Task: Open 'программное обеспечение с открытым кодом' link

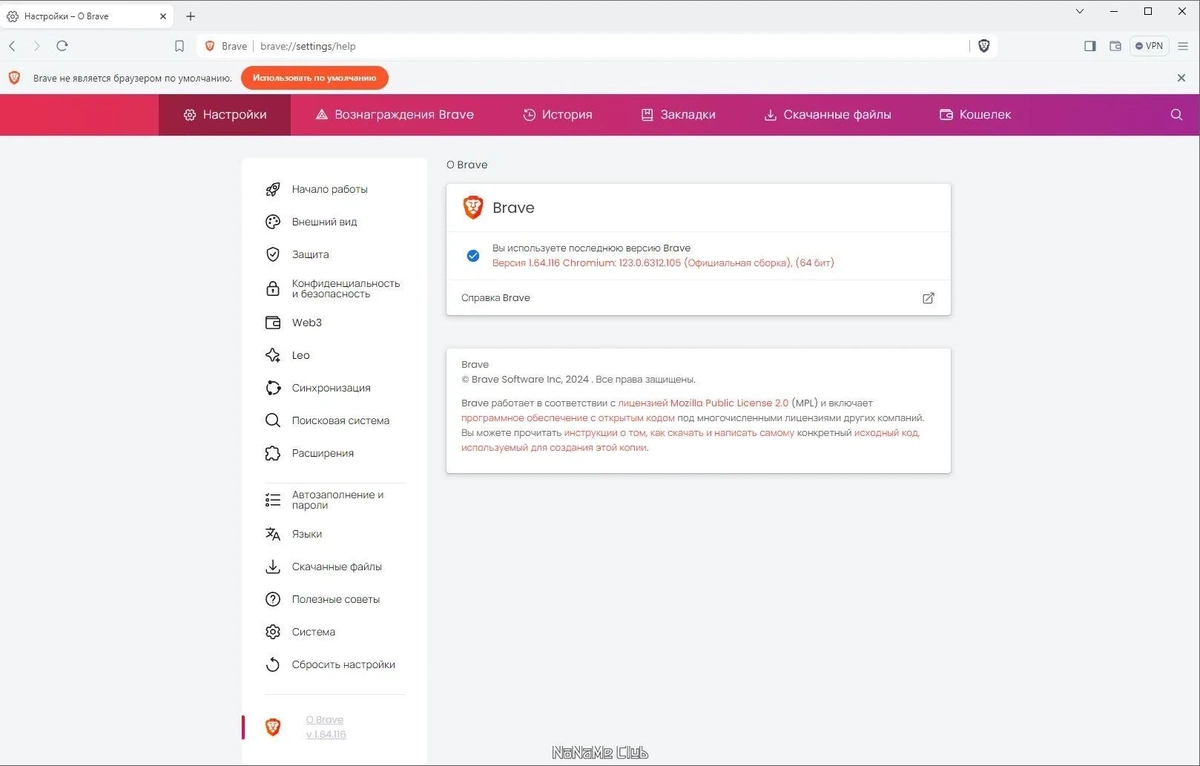Action: pos(568,418)
